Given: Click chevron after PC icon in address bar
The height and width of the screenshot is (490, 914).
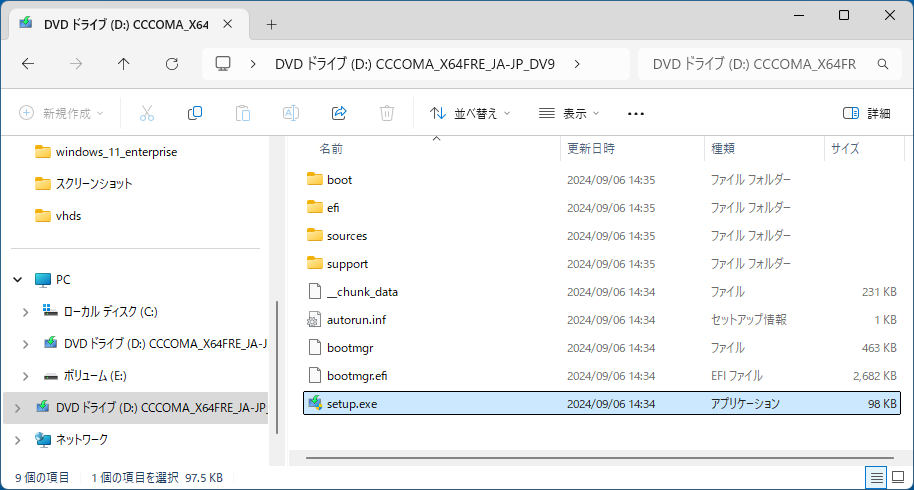Looking at the screenshot, I should 252,64.
